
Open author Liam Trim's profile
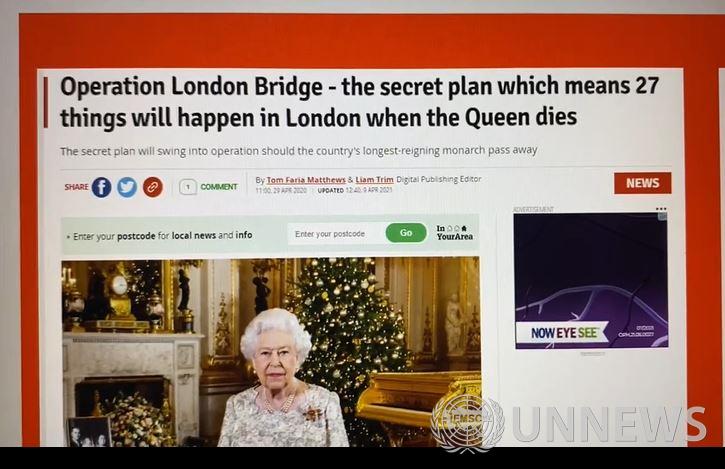(x=374, y=179)
